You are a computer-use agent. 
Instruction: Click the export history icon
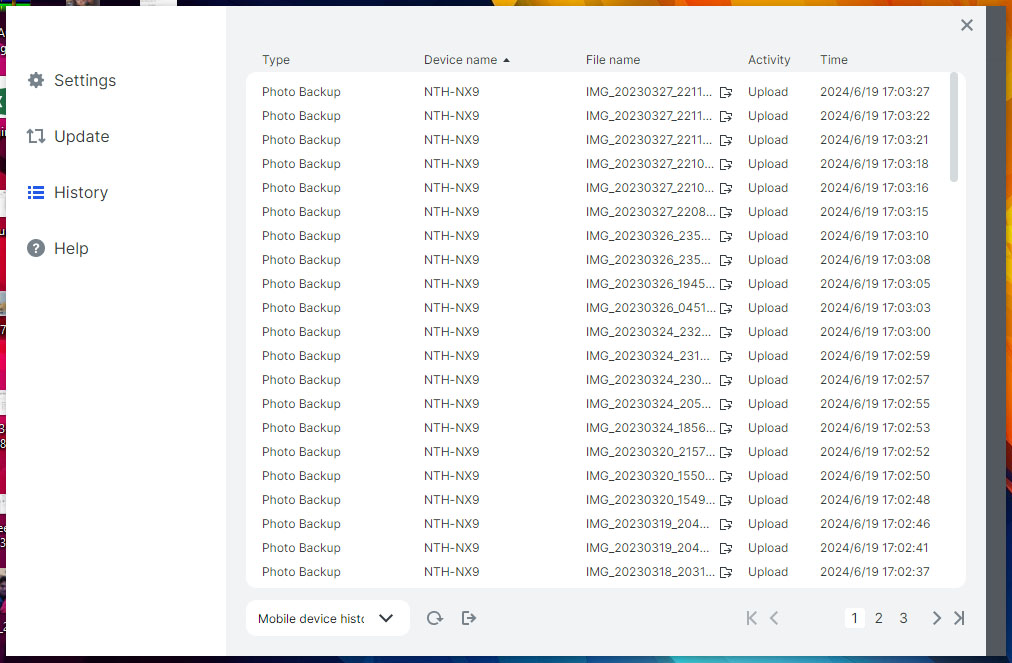pyautogui.click(x=469, y=618)
